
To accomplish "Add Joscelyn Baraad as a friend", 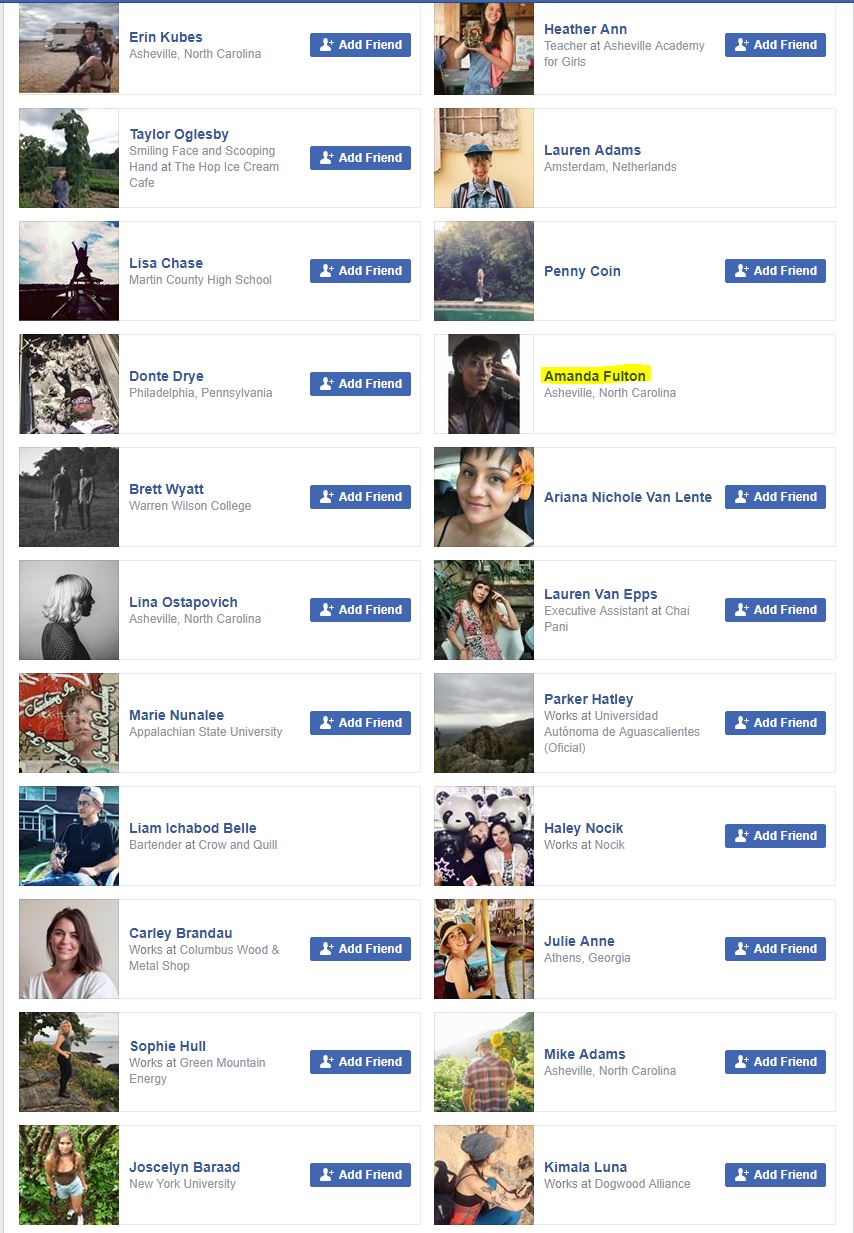I will (x=360, y=1175).
